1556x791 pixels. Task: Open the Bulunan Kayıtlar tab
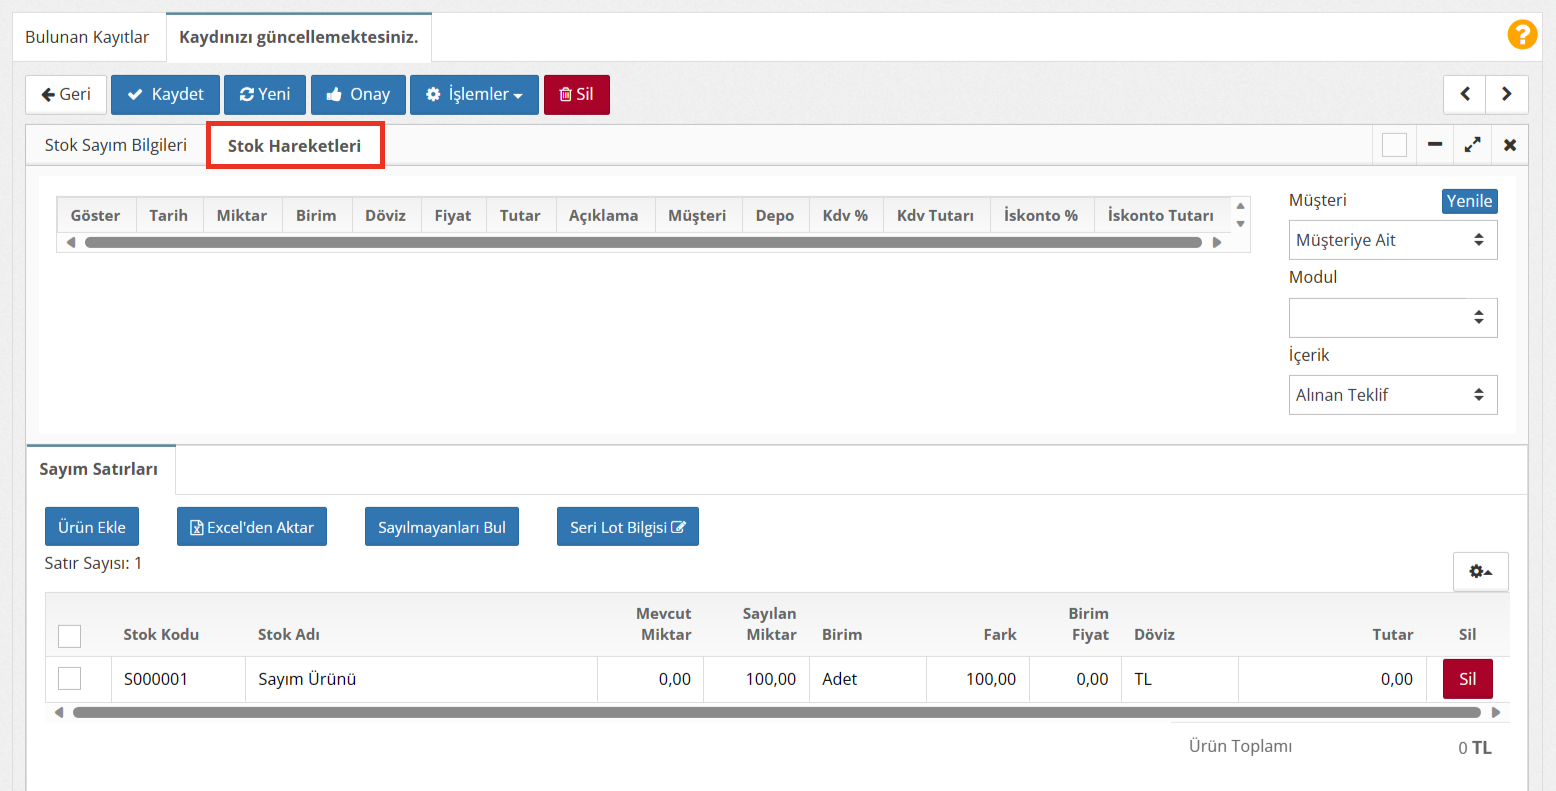(87, 37)
